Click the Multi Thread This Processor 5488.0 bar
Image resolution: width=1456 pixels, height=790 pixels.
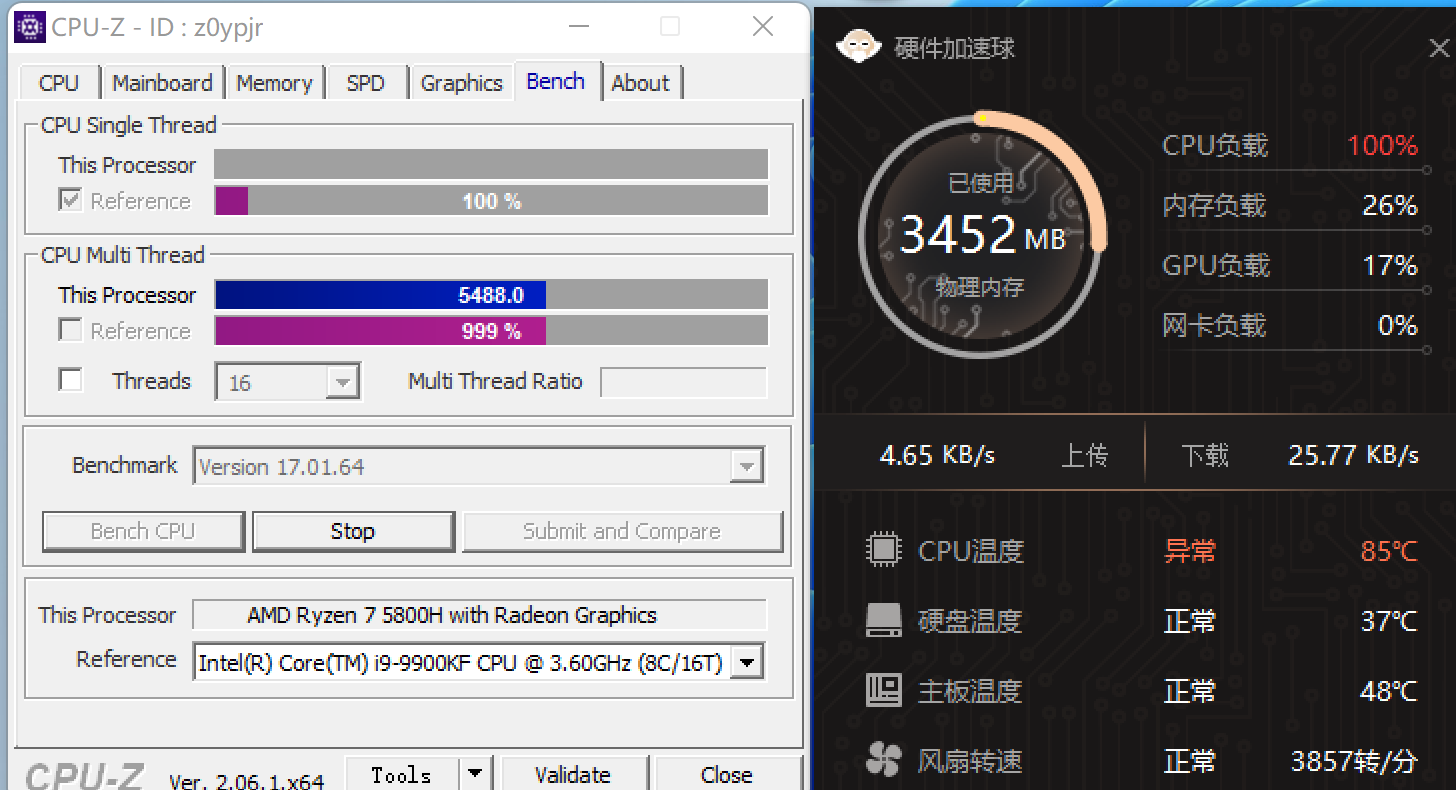pyautogui.click(x=491, y=295)
